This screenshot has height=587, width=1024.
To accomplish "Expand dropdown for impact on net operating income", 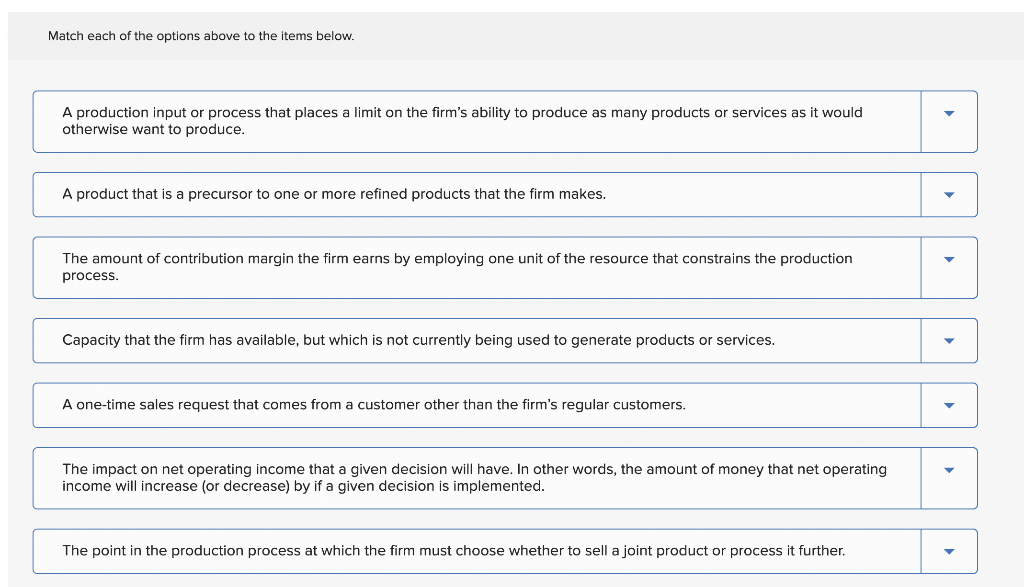I will click(949, 478).
